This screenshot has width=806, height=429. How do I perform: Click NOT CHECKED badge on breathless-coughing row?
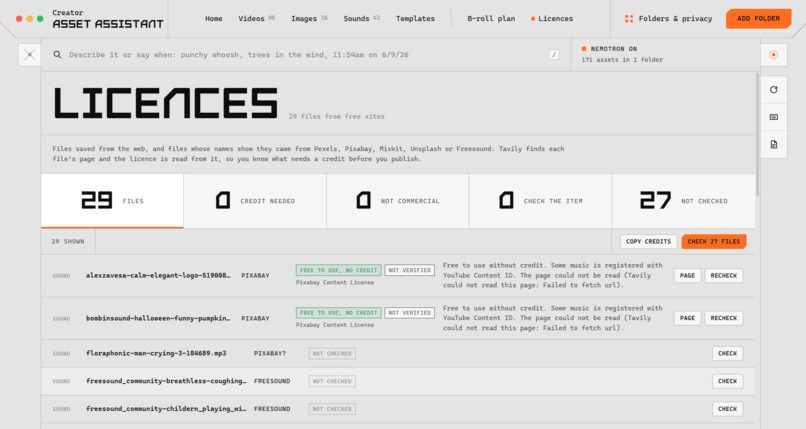coord(332,381)
